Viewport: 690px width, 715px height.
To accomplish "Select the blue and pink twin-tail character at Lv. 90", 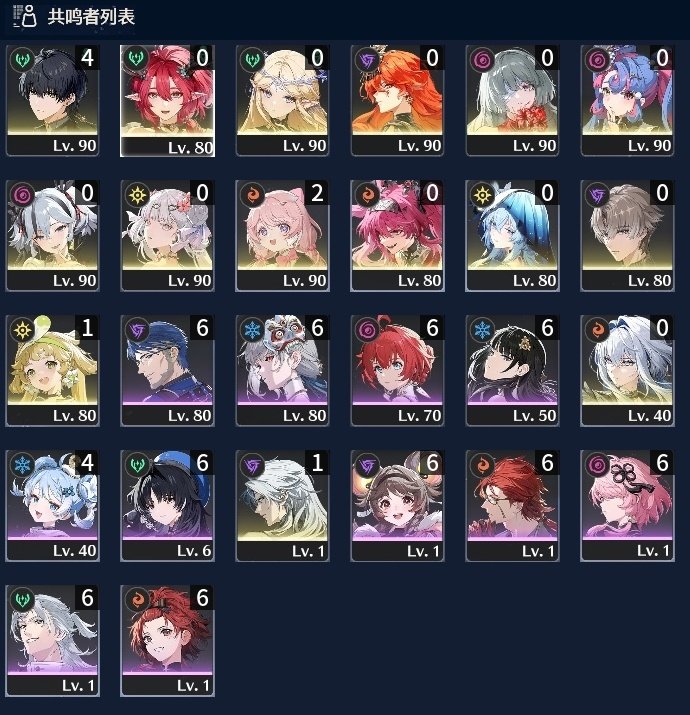I will coord(628,100).
